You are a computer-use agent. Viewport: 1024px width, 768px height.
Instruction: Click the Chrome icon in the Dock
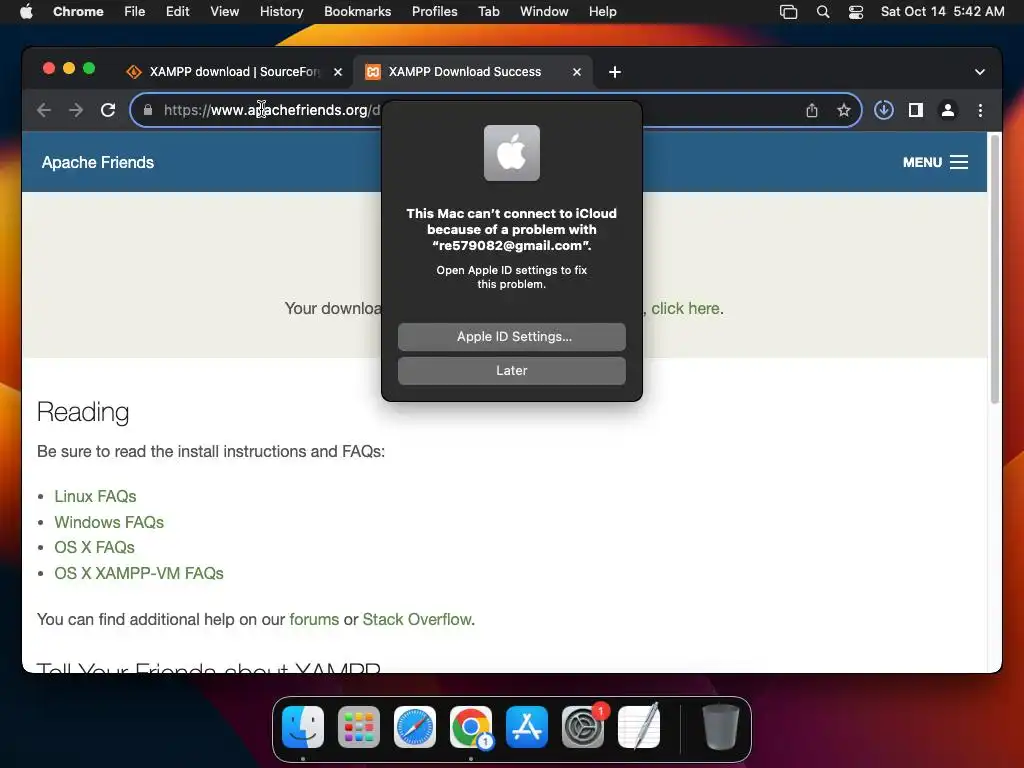[471, 727]
